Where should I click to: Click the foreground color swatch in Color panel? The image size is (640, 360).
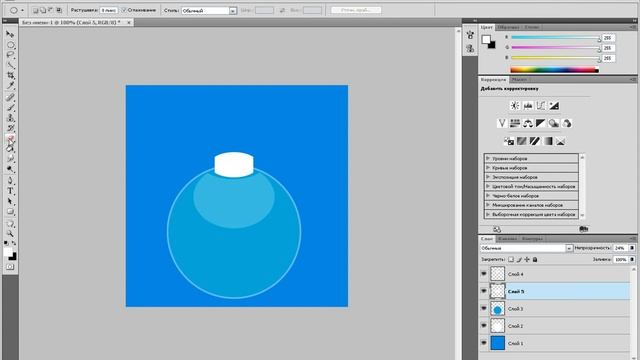coord(486,40)
